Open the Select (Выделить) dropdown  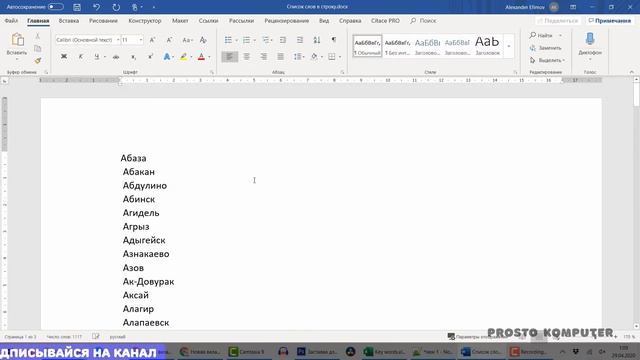point(547,60)
